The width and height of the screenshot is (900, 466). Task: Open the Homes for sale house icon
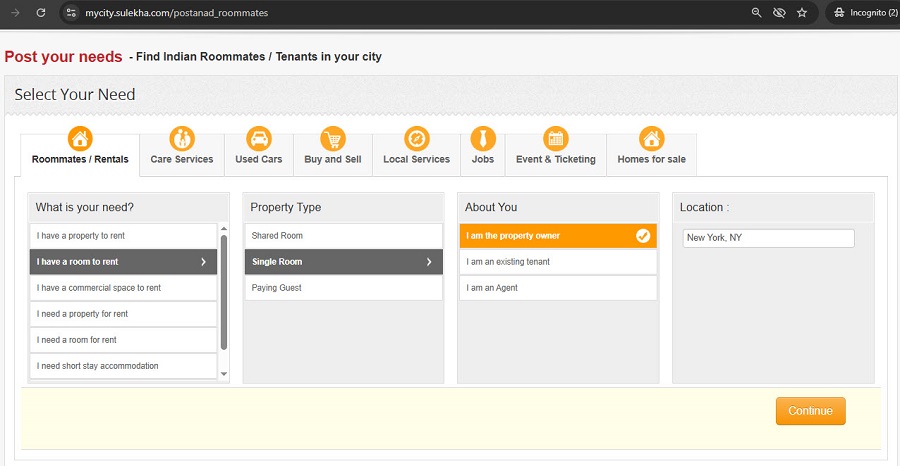[651, 138]
